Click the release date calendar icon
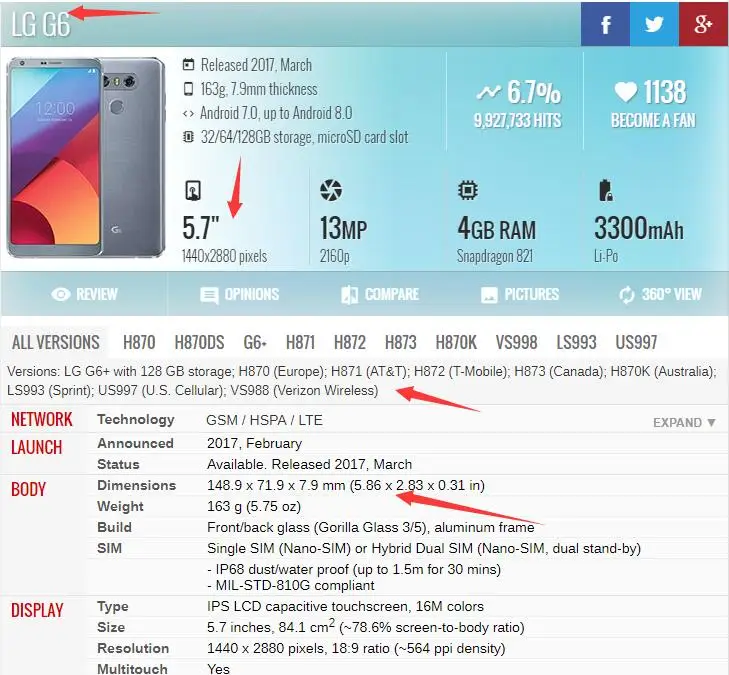The height and width of the screenshot is (675, 729). [188, 64]
